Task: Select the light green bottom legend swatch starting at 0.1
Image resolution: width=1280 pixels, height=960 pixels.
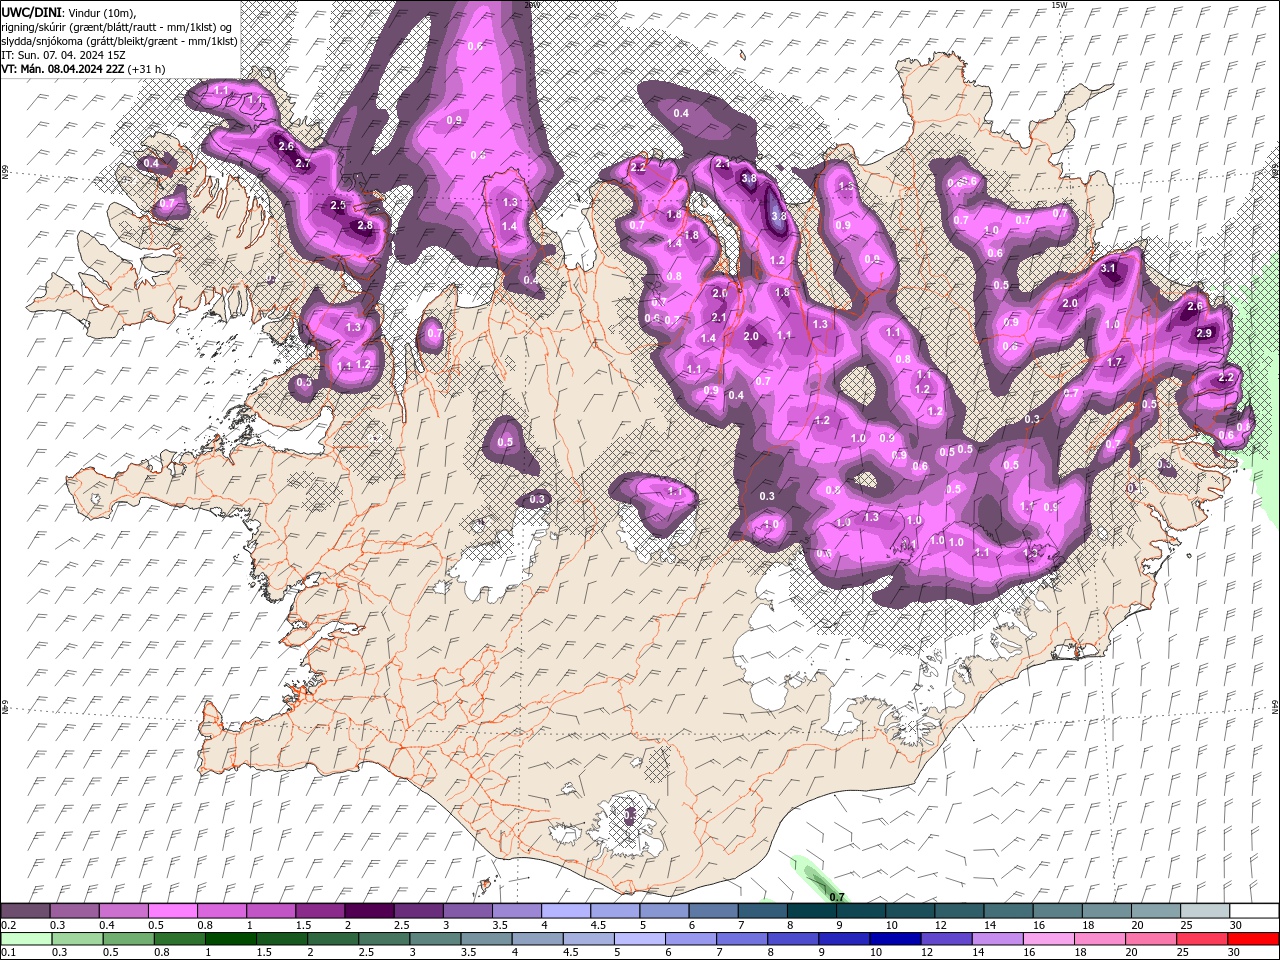Action: tap(25, 939)
